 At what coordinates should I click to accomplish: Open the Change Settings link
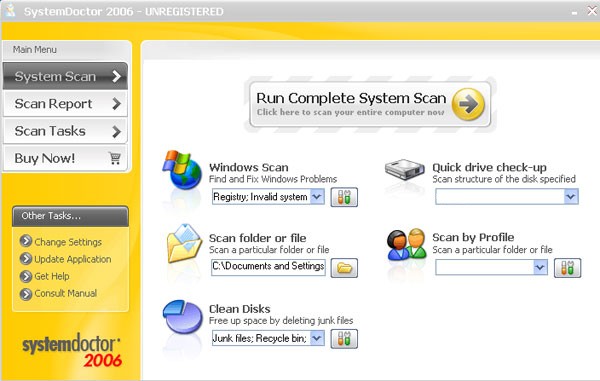point(68,242)
